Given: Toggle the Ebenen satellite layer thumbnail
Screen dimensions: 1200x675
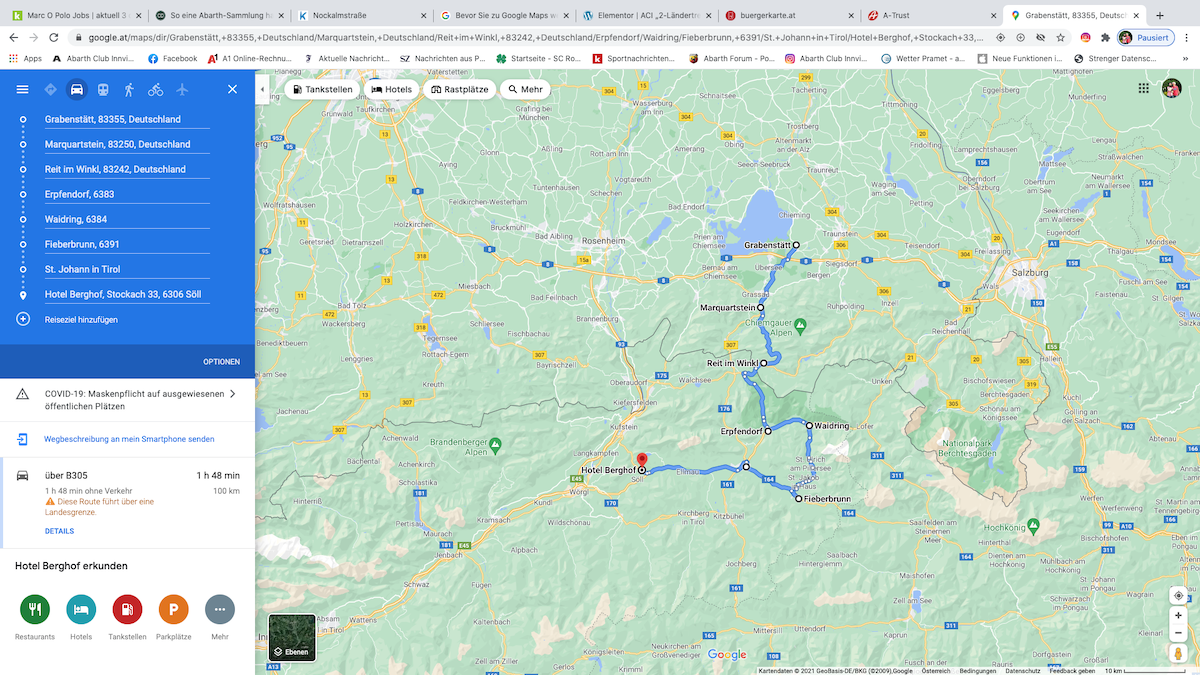Looking at the screenshot, I should point(292,638).
